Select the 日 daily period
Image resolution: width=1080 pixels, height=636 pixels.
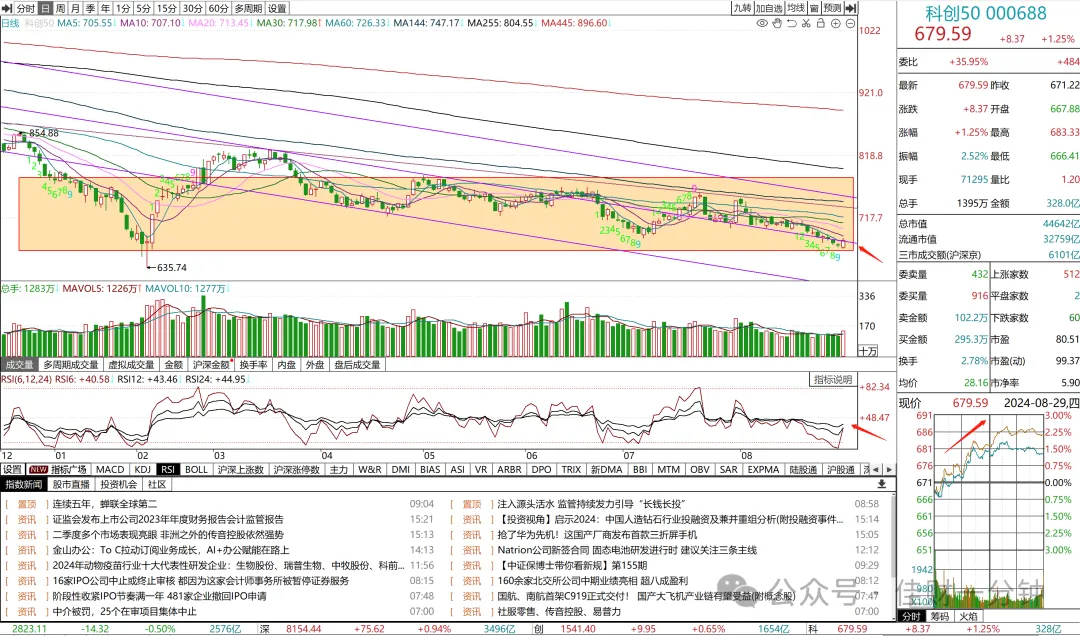click(45, 8)
